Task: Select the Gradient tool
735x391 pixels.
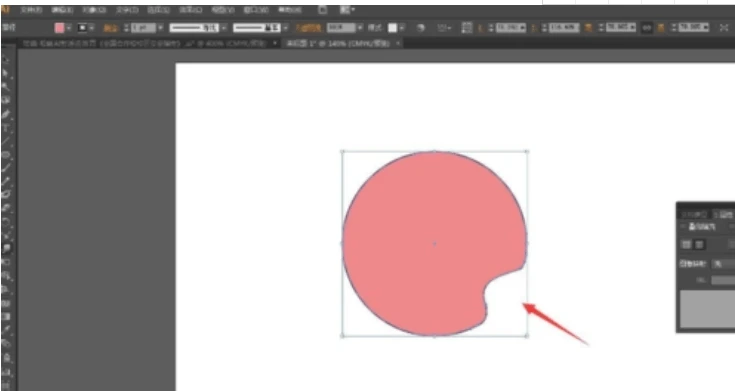Action: tap(6, 316)
